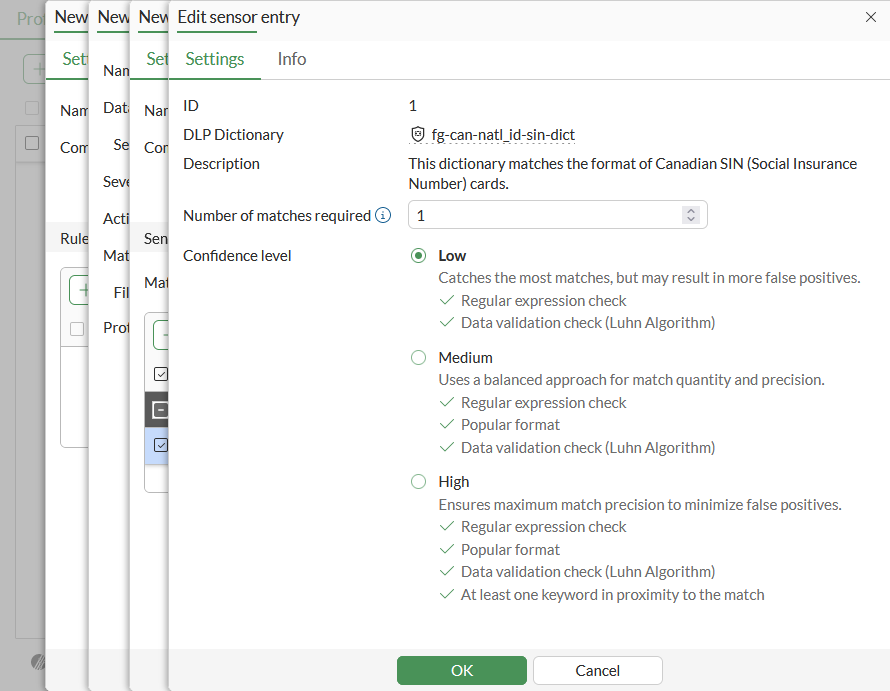Click the green checkmark beside Regular expression check under Low

coord(447,300)
